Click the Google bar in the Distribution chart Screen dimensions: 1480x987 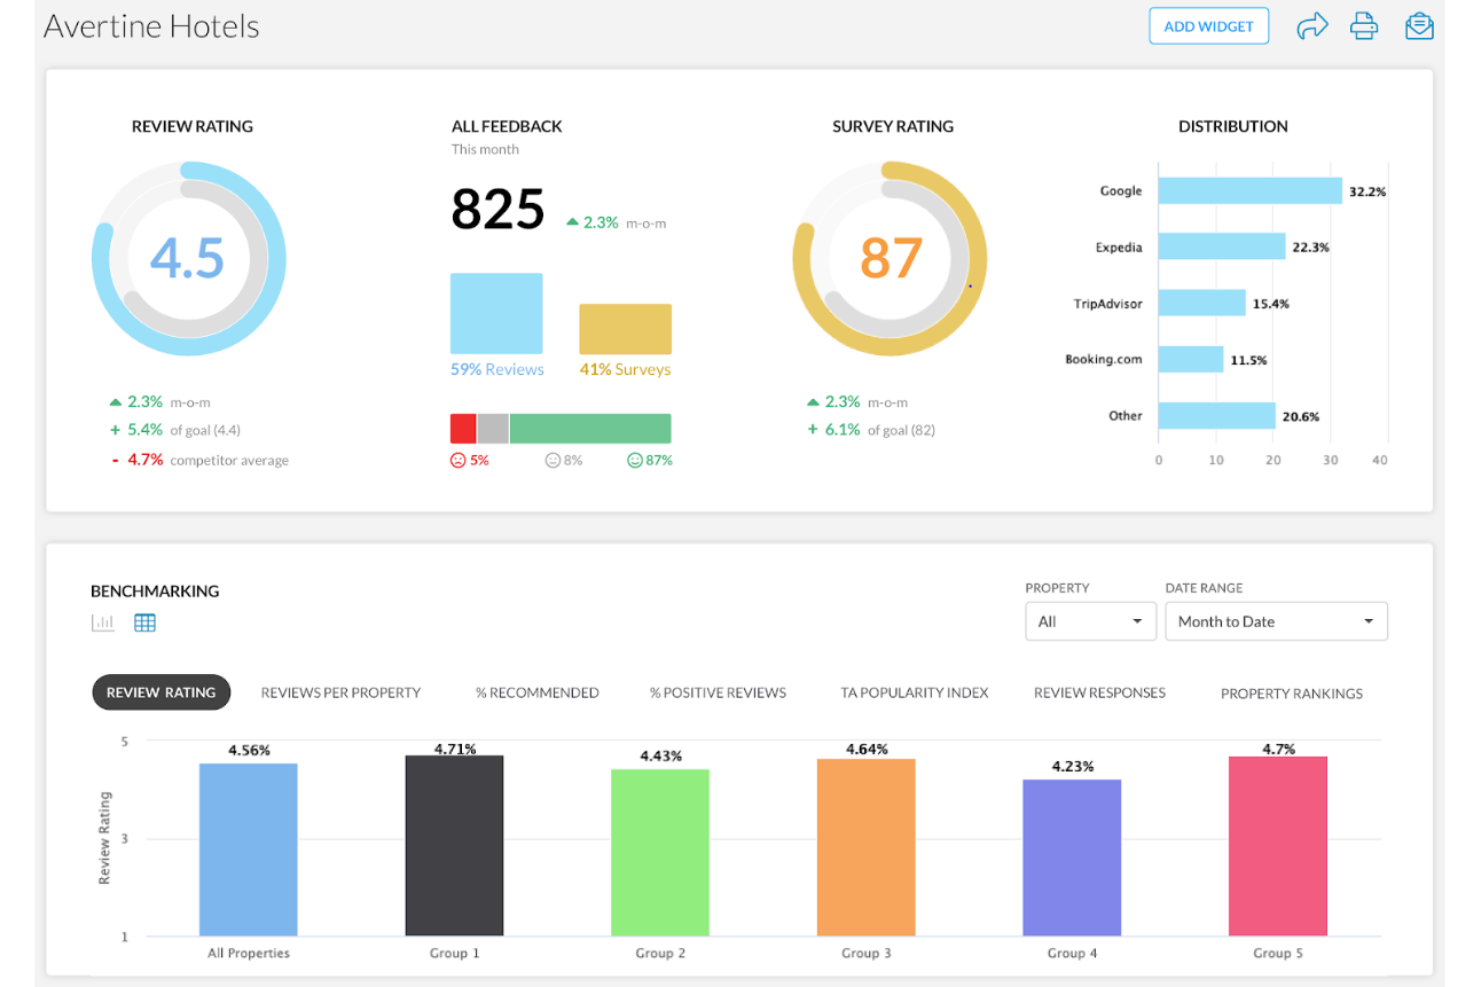tap(1250, 189)
